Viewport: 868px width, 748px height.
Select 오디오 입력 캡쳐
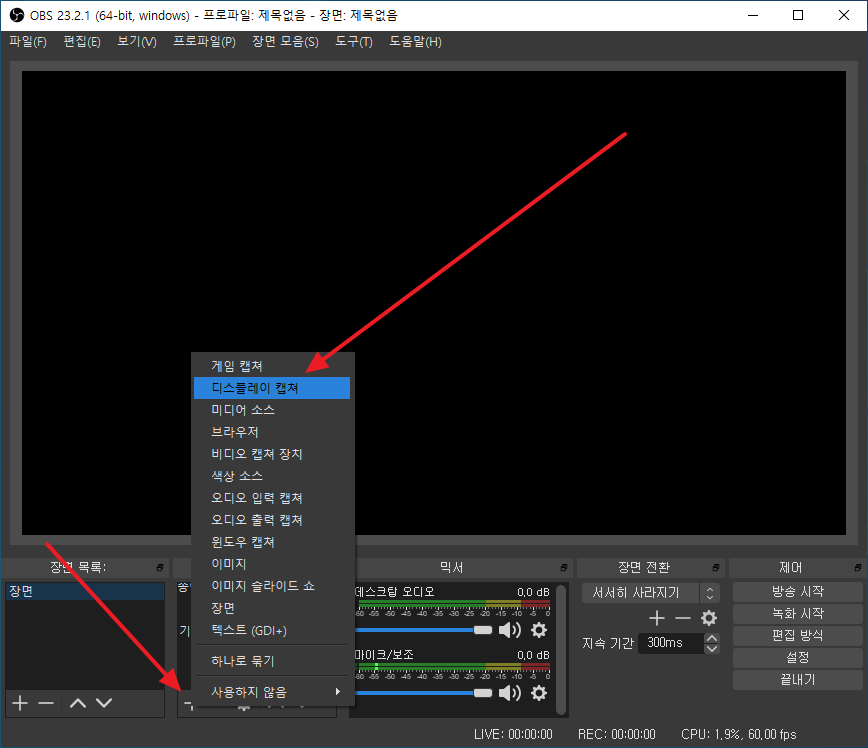coord(272,498)
